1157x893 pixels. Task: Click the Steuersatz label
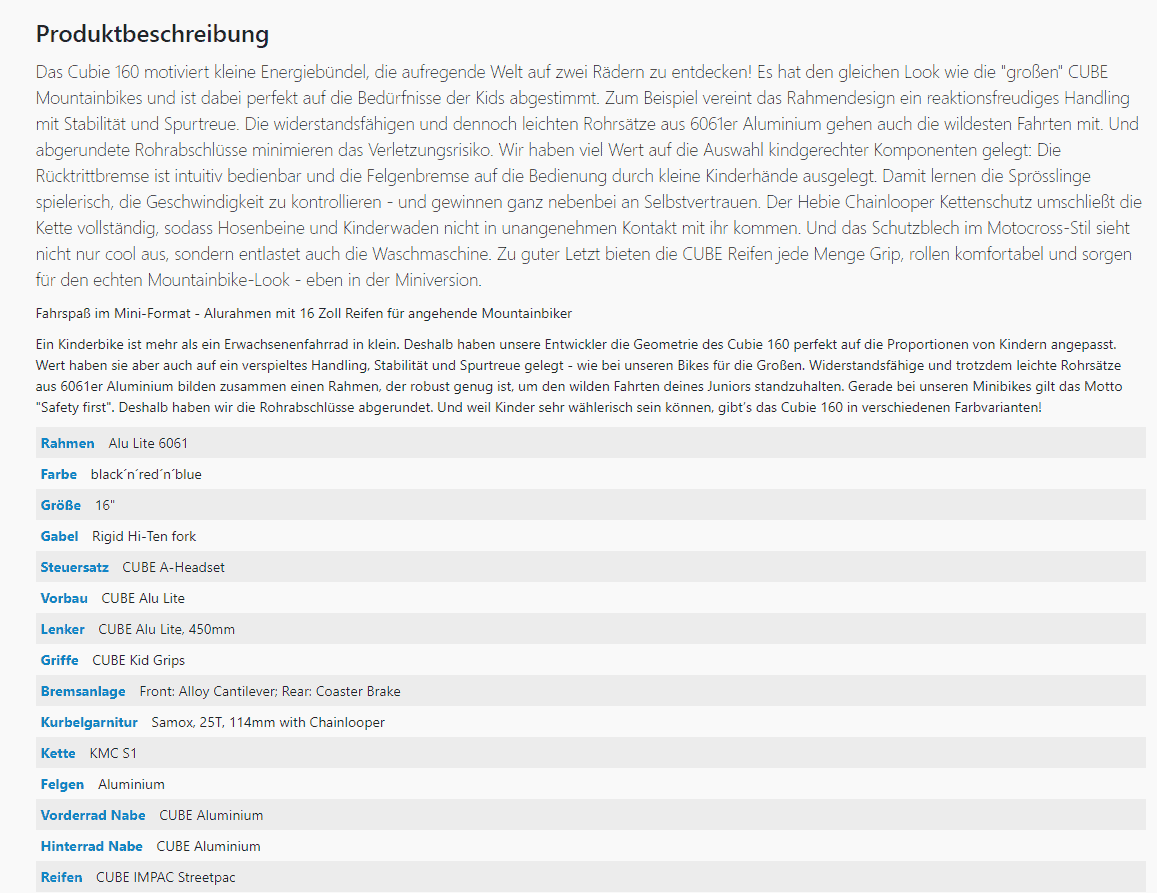point(74,567)
